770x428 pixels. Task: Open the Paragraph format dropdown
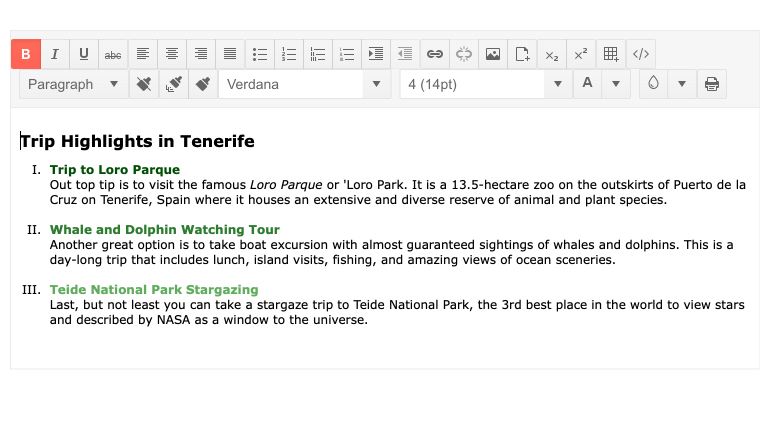click(x=74, y=84)
